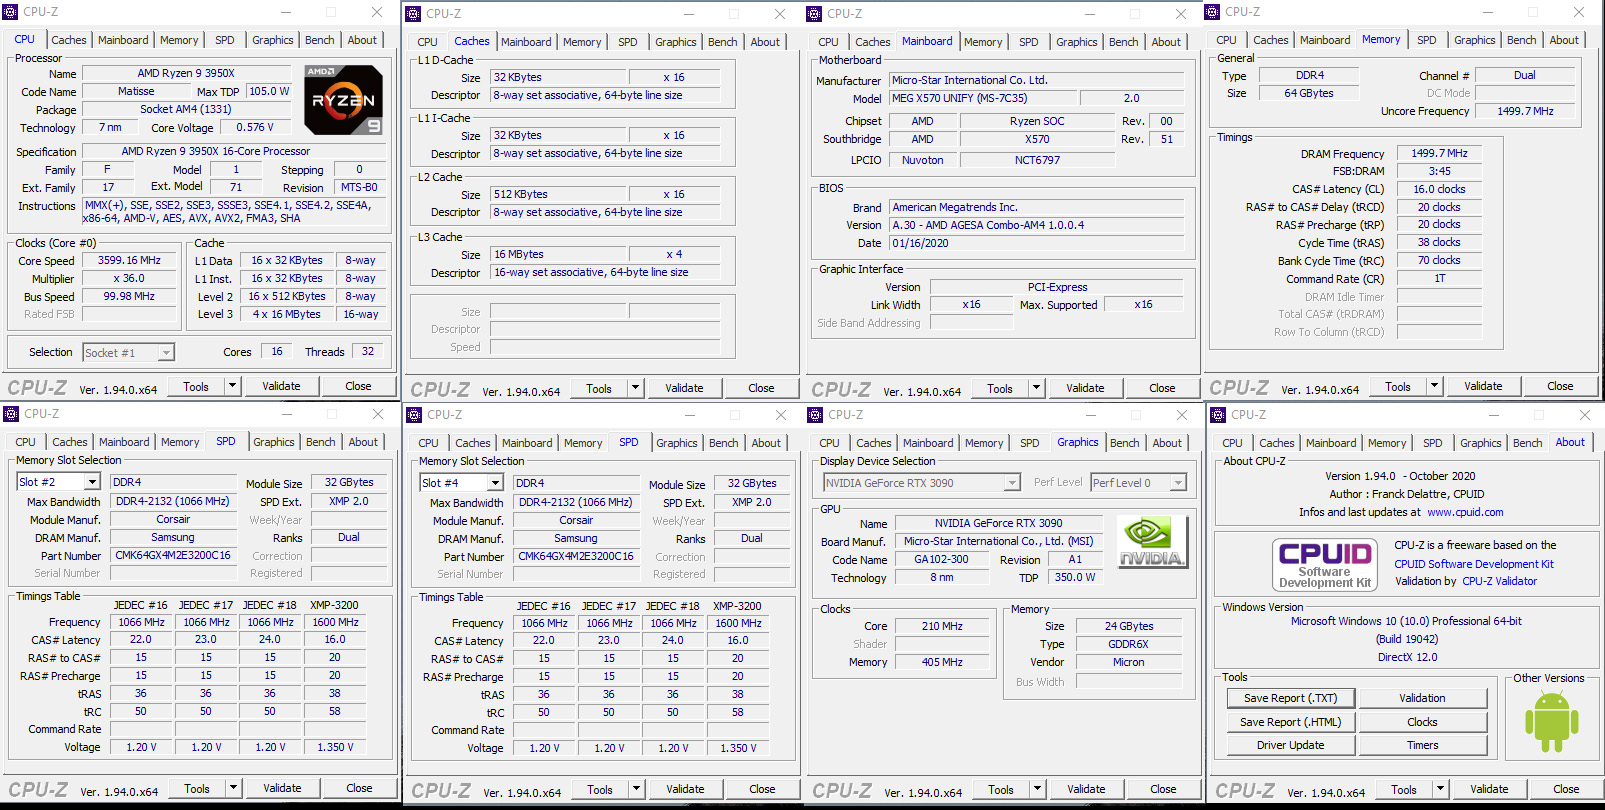The height and width of the screenshot is (810, 1605).
Task: Click the Save Report (.TXT) button
Action: point(1291,698)
